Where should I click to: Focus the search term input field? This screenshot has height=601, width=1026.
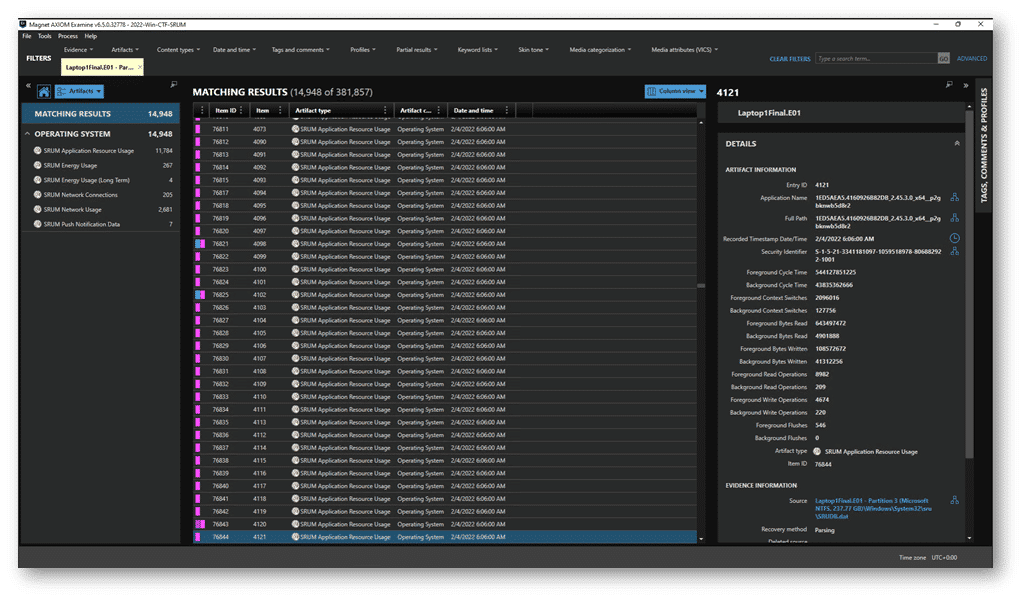coord(876,59)
